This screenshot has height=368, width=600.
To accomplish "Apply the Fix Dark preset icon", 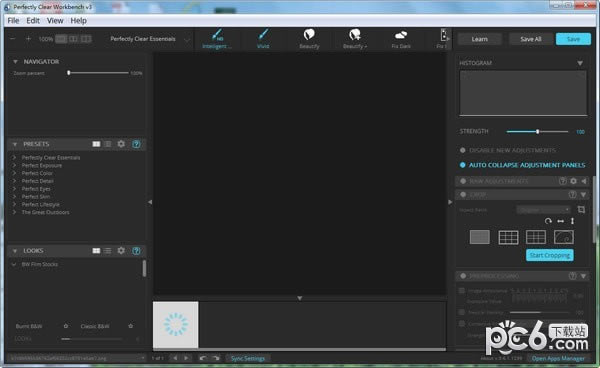I will (x=401, y=35).
